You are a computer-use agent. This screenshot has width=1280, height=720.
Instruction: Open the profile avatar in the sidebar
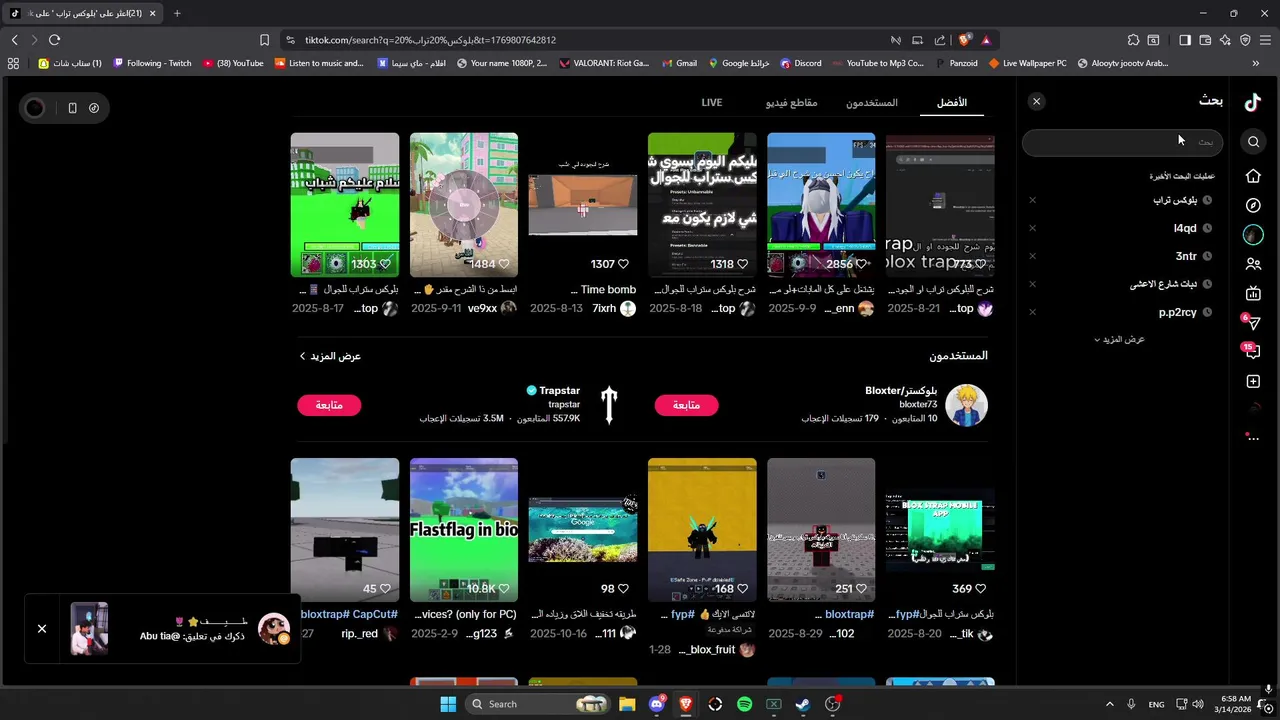[x=1253, y=235]
